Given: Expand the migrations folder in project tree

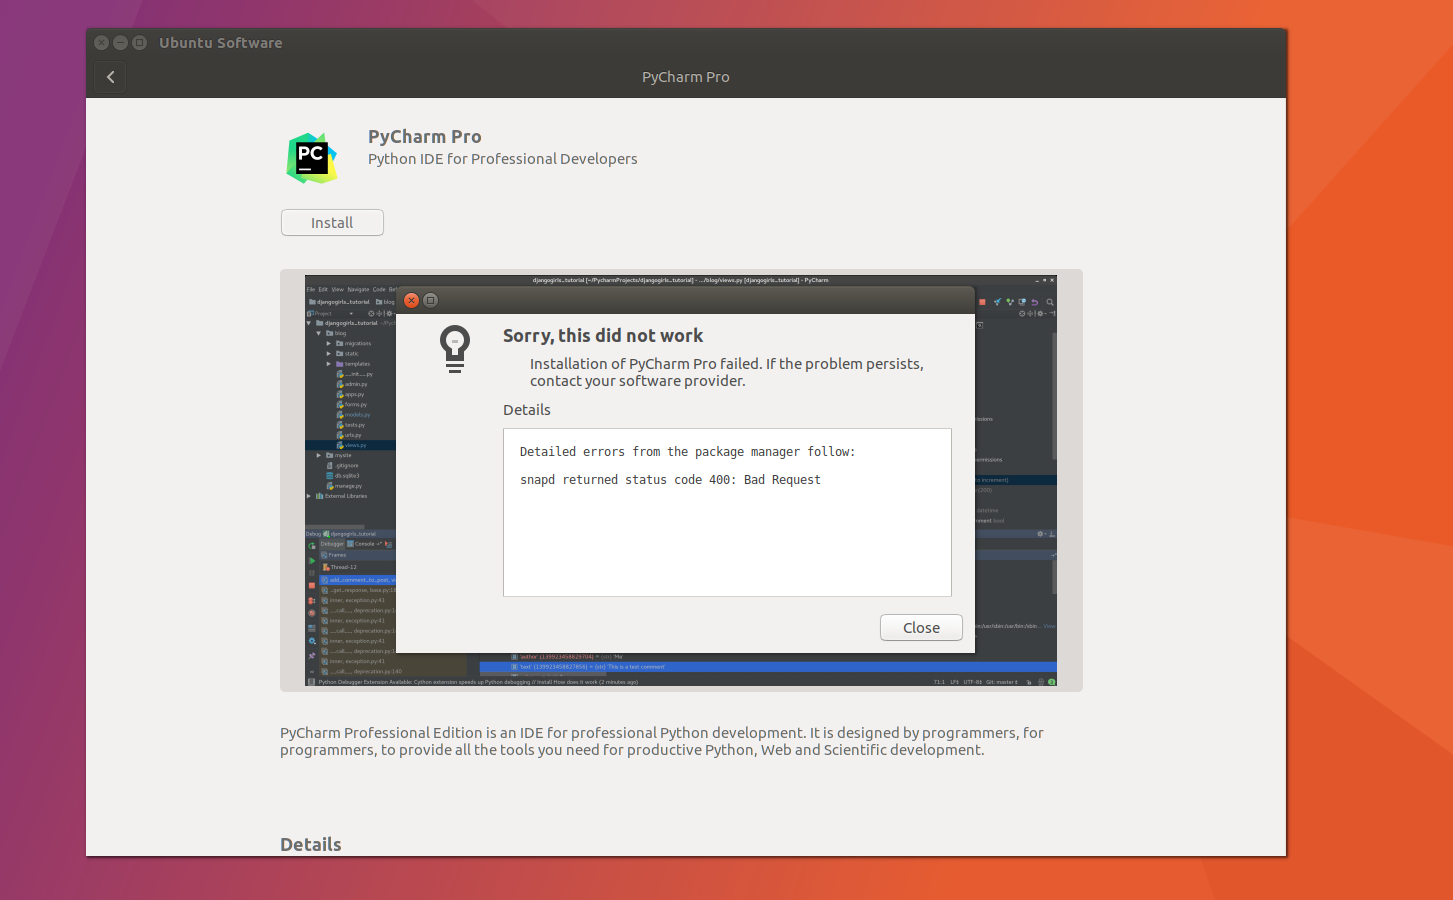Looking at the screenshot, I should 328,343.
